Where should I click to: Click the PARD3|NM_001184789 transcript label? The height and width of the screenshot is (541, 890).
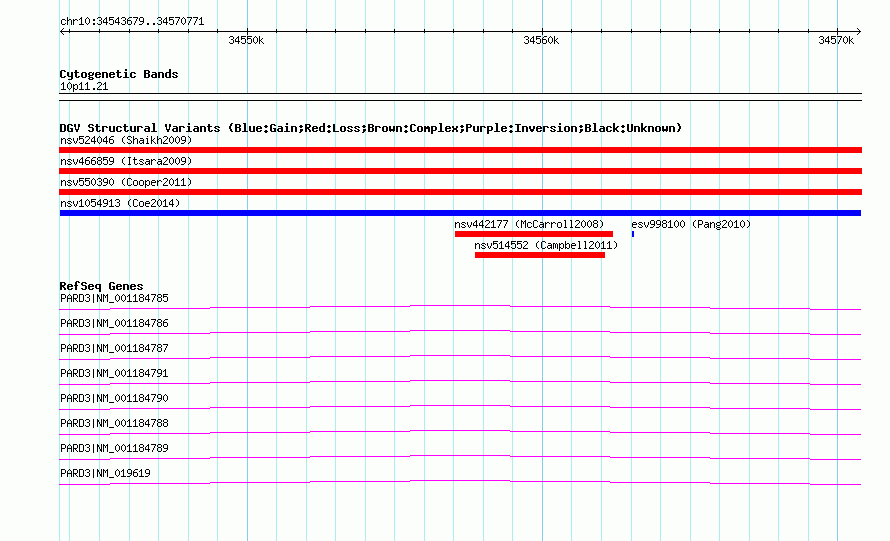pos(114,448)
